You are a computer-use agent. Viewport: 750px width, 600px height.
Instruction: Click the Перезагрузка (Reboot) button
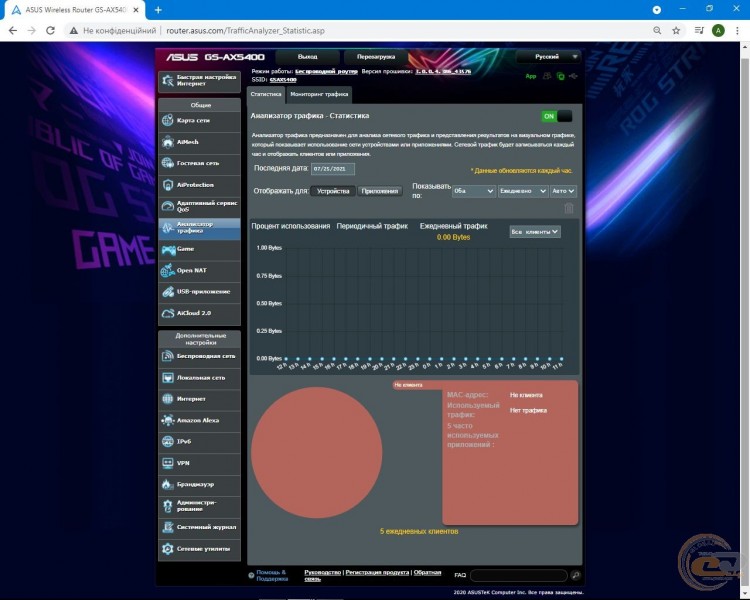[376, 57]
